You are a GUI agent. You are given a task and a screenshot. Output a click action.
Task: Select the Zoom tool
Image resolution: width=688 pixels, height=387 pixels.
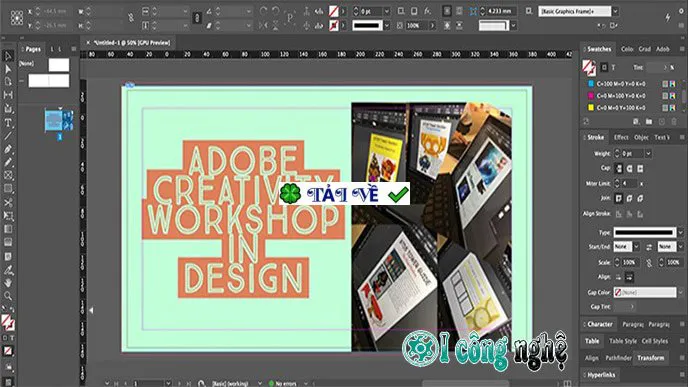pos(8,296)
